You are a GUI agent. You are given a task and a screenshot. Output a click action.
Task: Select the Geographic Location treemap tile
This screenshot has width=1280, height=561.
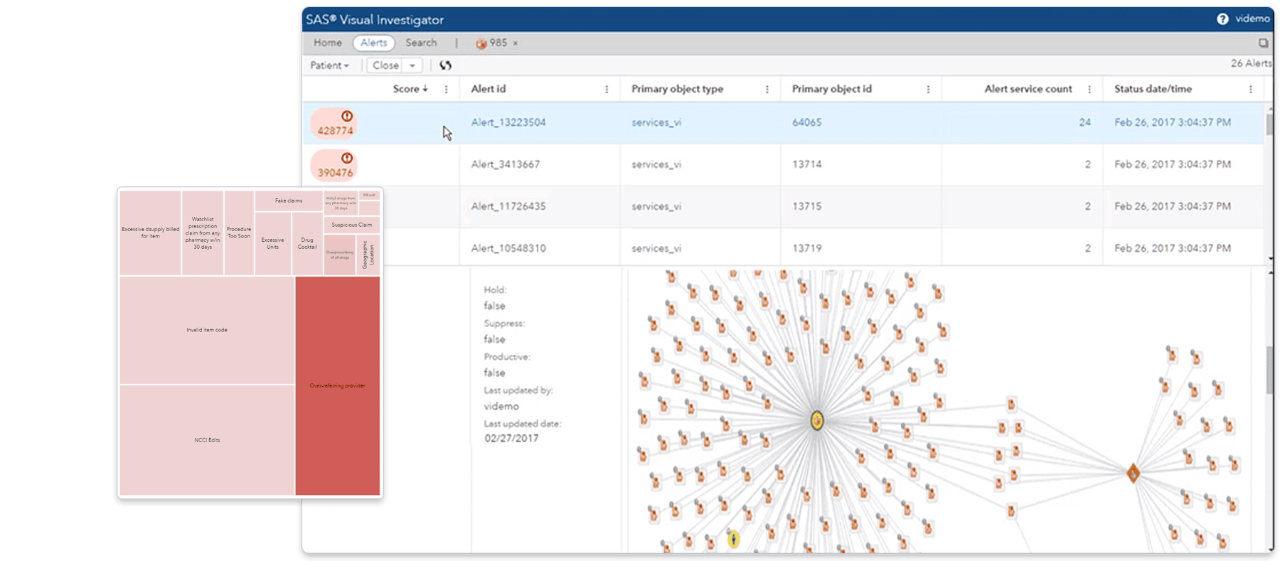point(367,255)
